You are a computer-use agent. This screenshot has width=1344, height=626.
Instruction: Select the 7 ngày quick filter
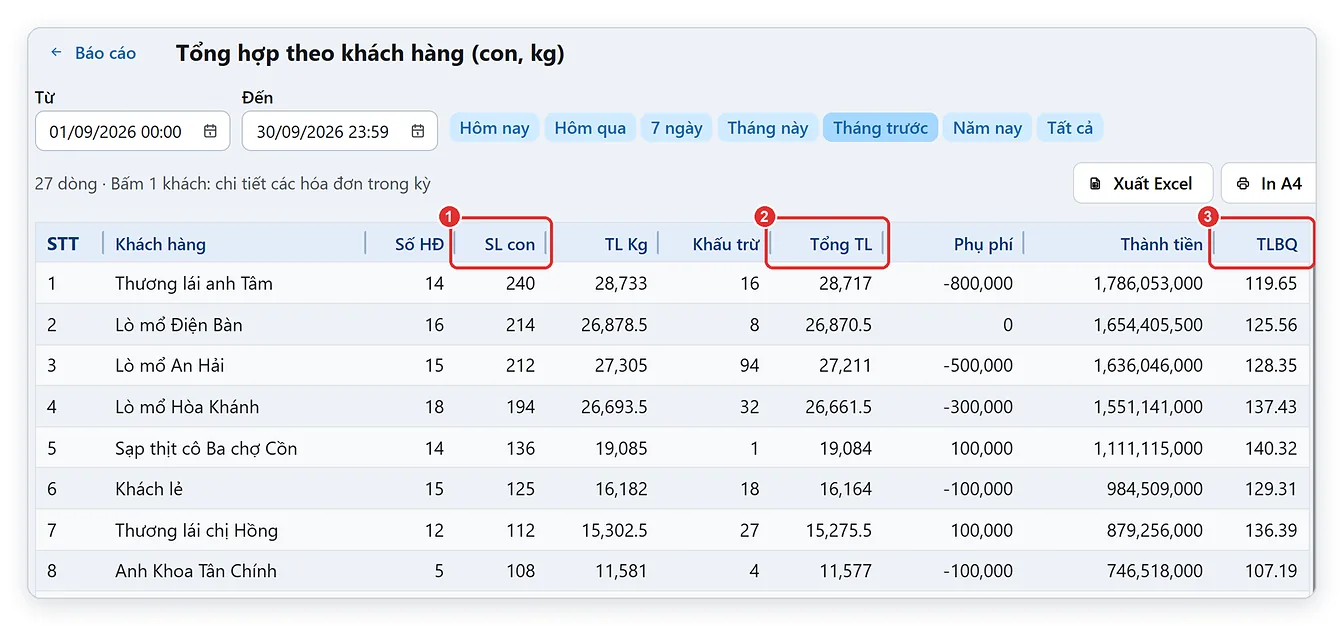(x=676, y=128)
